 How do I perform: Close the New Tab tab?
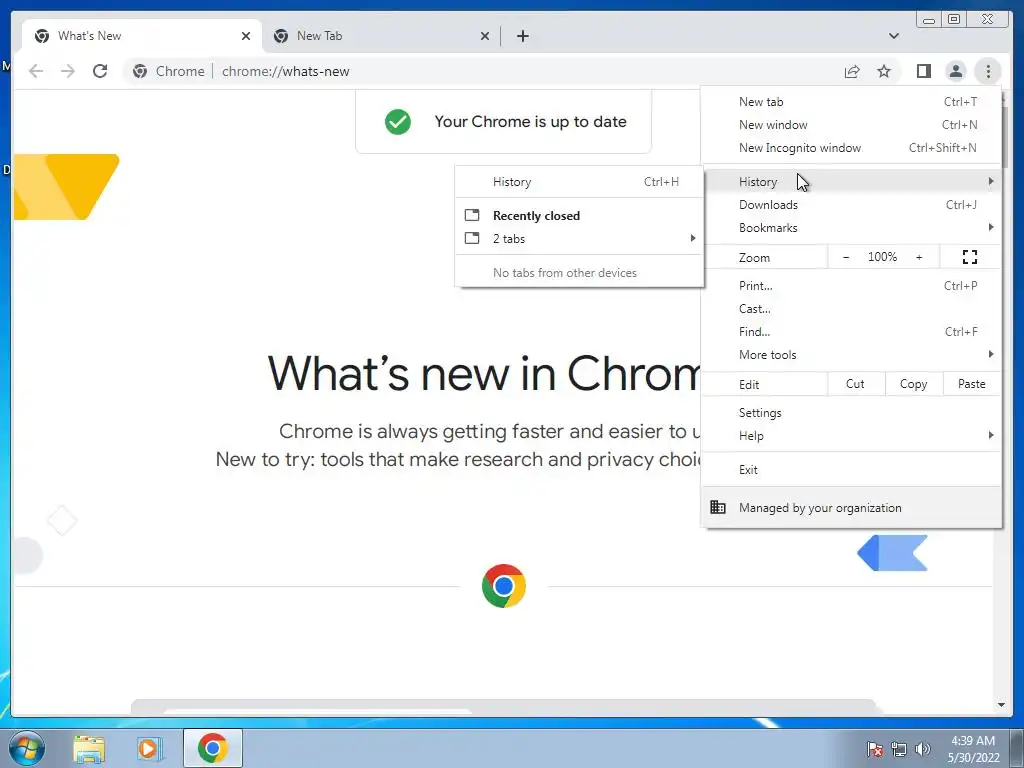(485, 36)
